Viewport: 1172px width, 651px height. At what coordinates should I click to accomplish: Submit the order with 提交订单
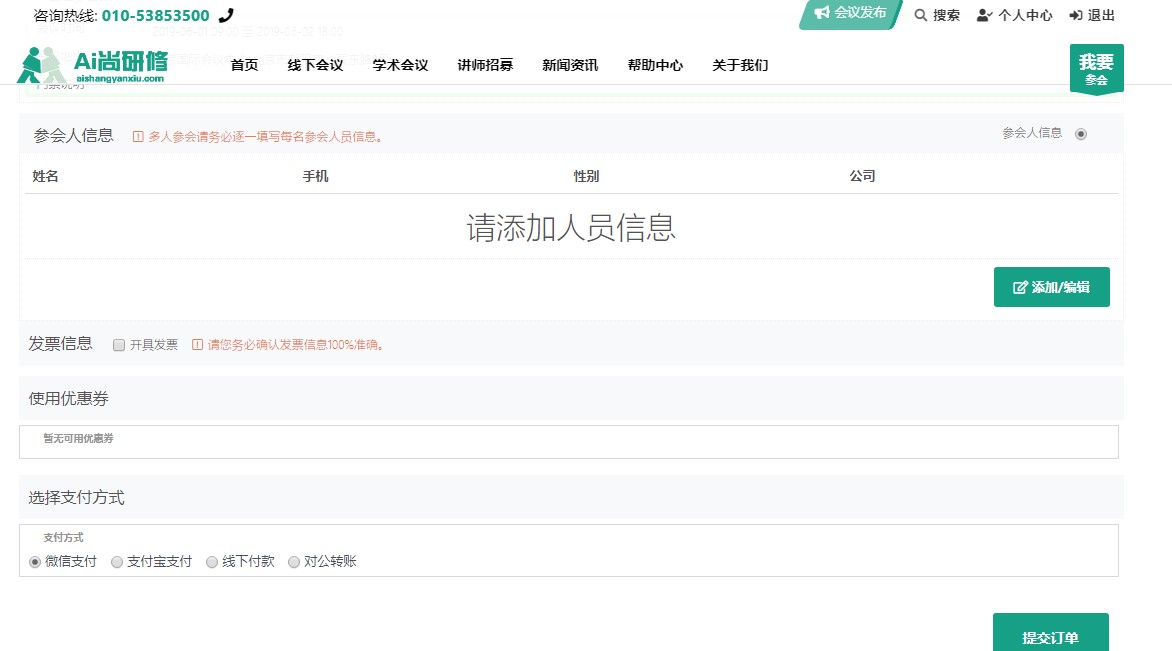1050,635
